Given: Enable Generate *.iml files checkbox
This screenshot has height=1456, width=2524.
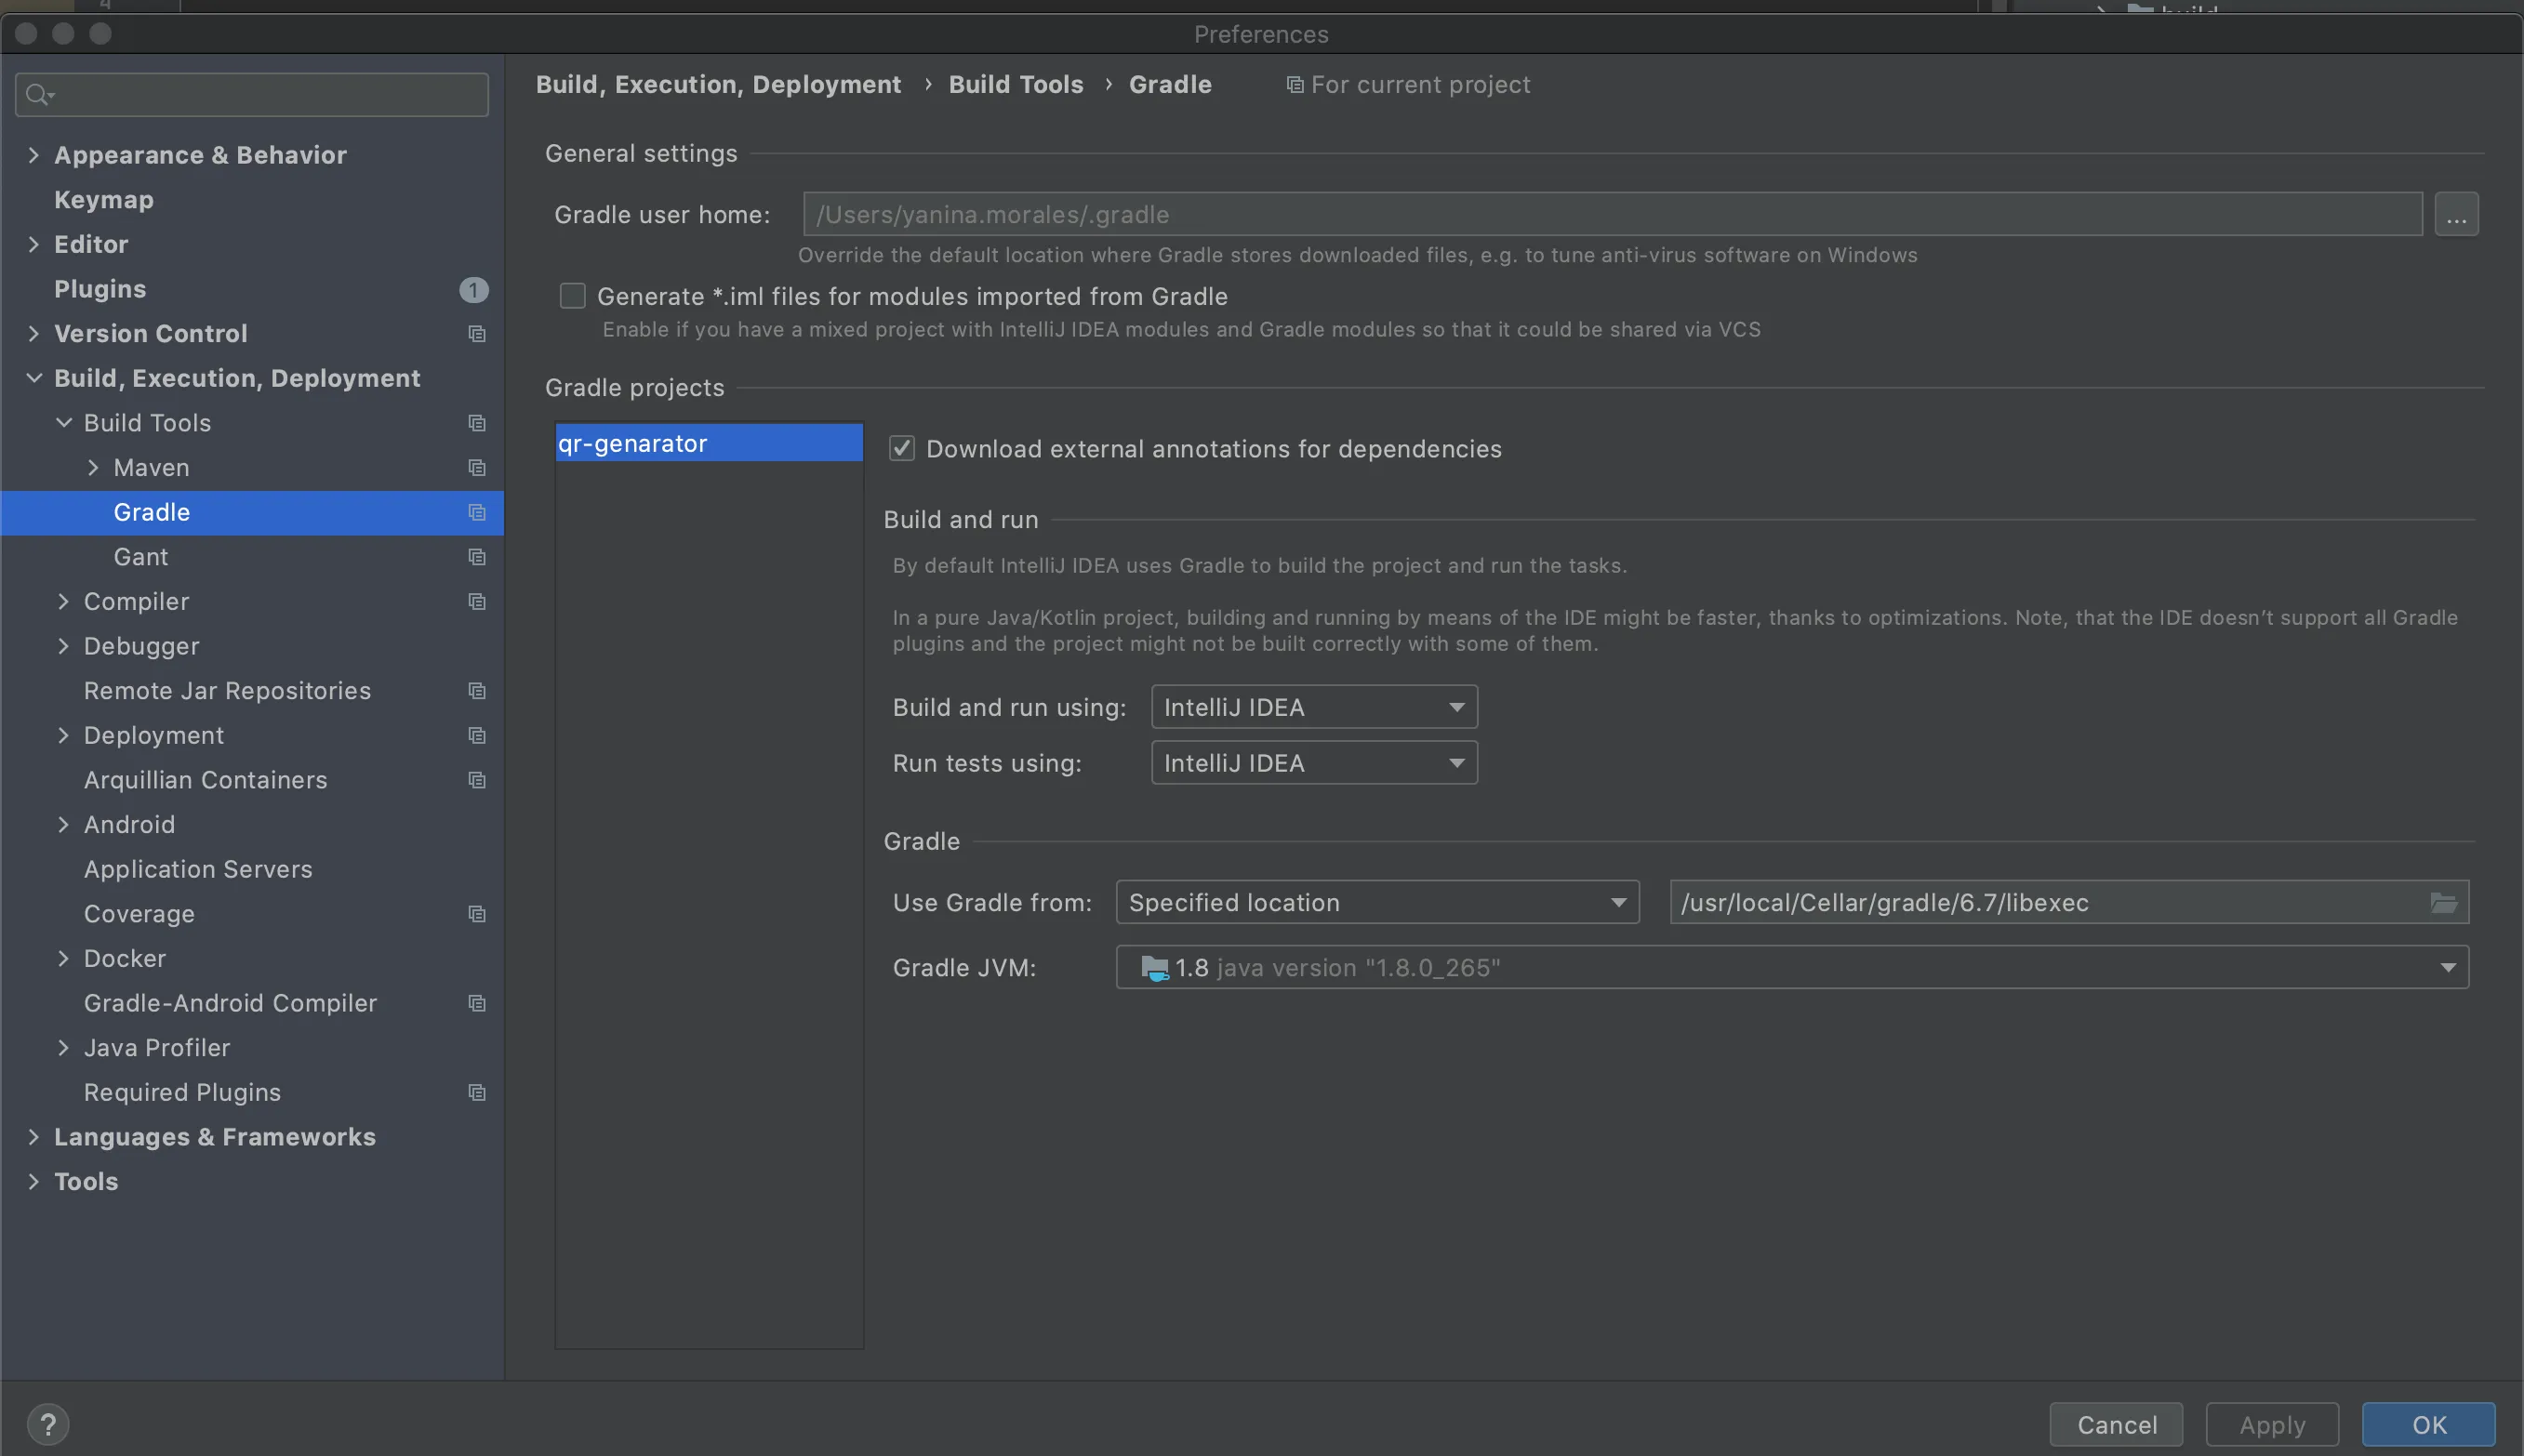Looking at the screenshot, I should (x=573, y=296).
